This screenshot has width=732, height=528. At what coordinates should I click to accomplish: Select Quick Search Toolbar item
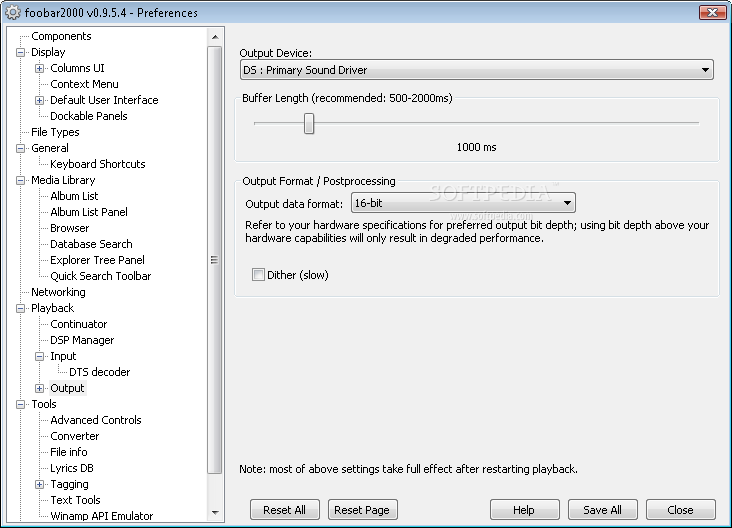100,276
